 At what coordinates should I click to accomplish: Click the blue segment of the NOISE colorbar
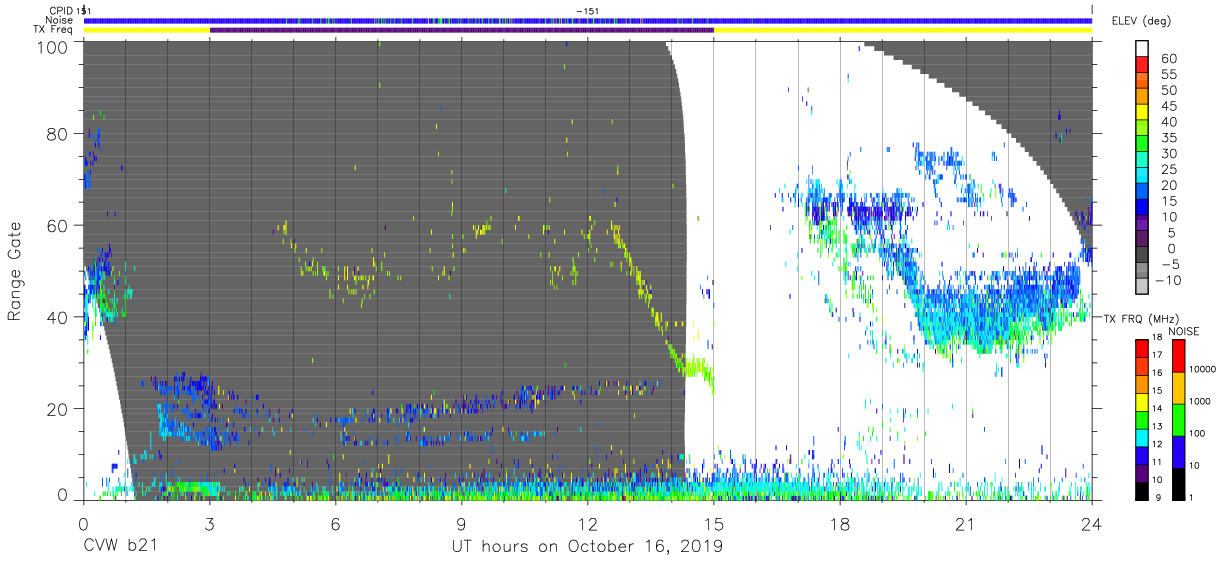tap(1177, 450)
